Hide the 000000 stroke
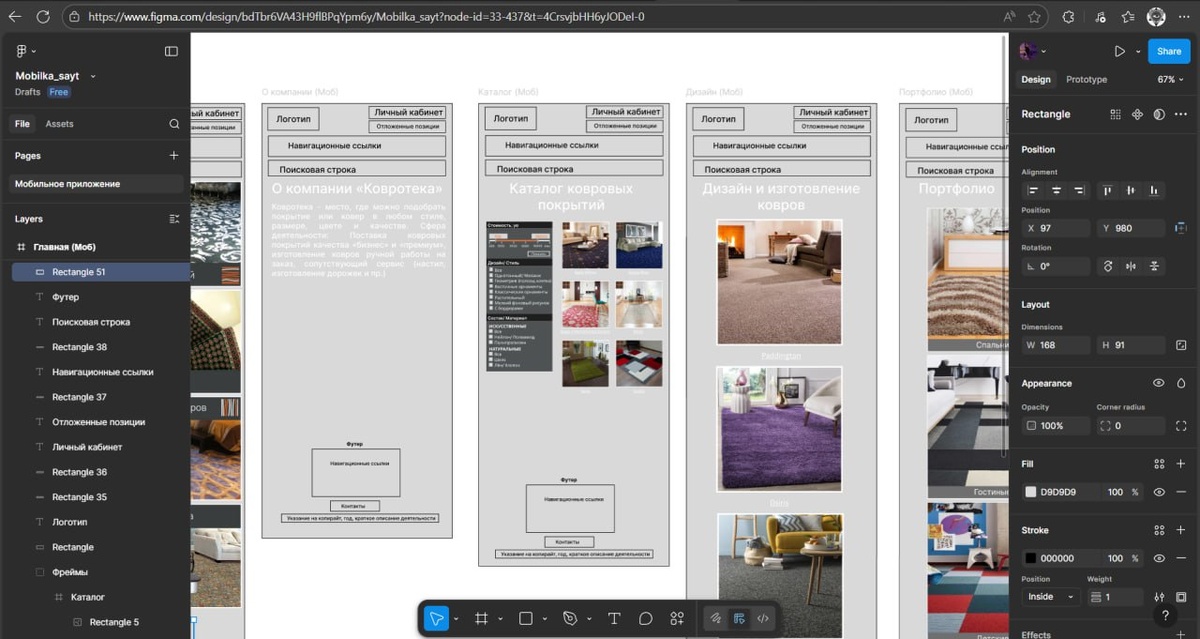Image resolution: width=1200 pixels, height=639 pixels. (1159, 558)
